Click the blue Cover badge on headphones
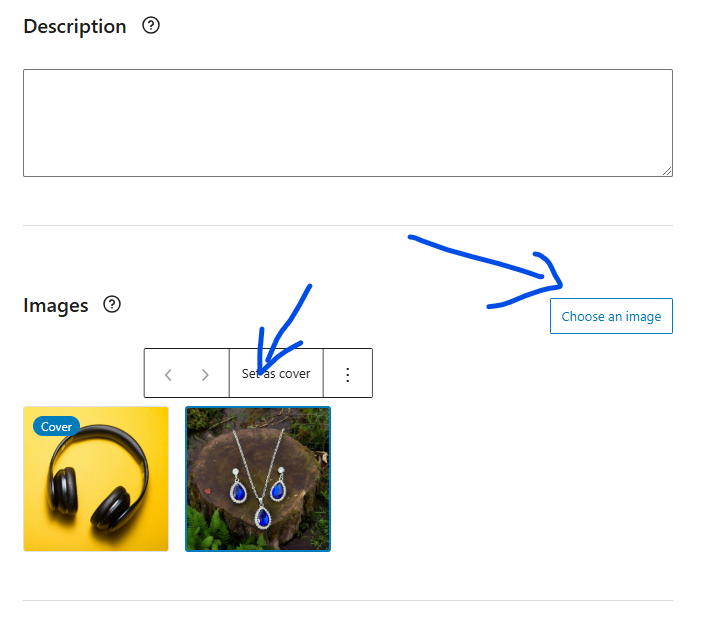 56,427
